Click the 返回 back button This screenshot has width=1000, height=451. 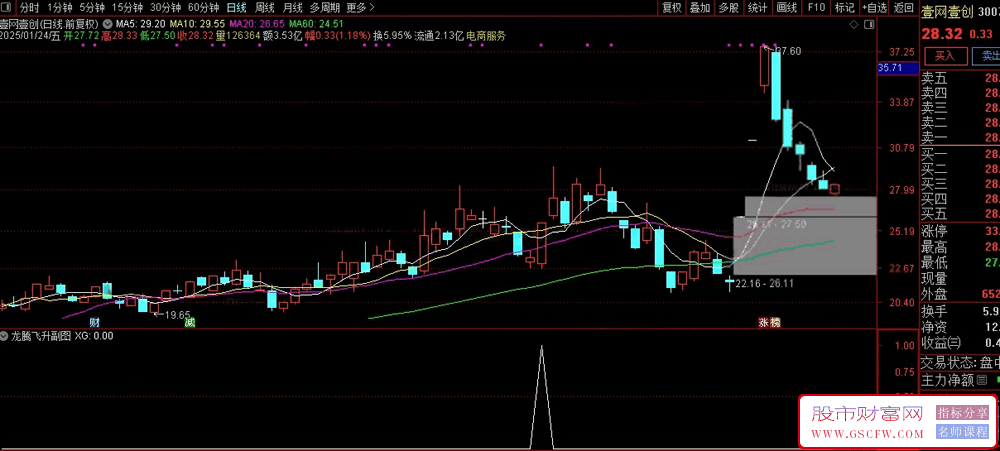tap(904, 8)
